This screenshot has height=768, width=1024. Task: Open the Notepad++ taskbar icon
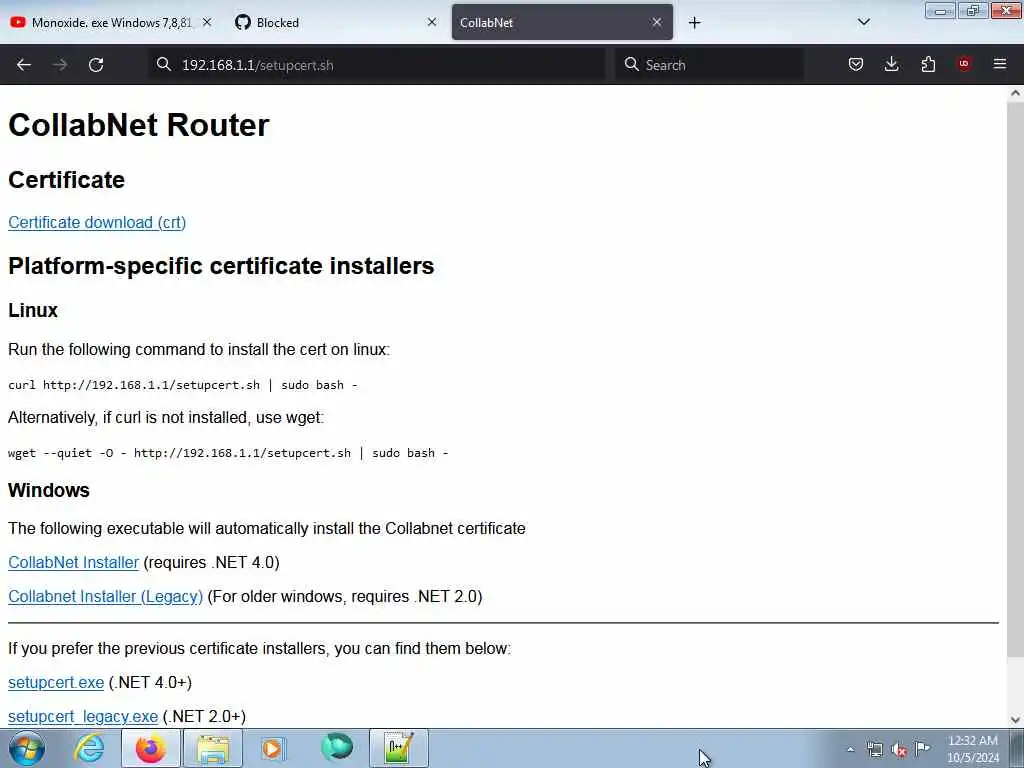pos(398,748)
